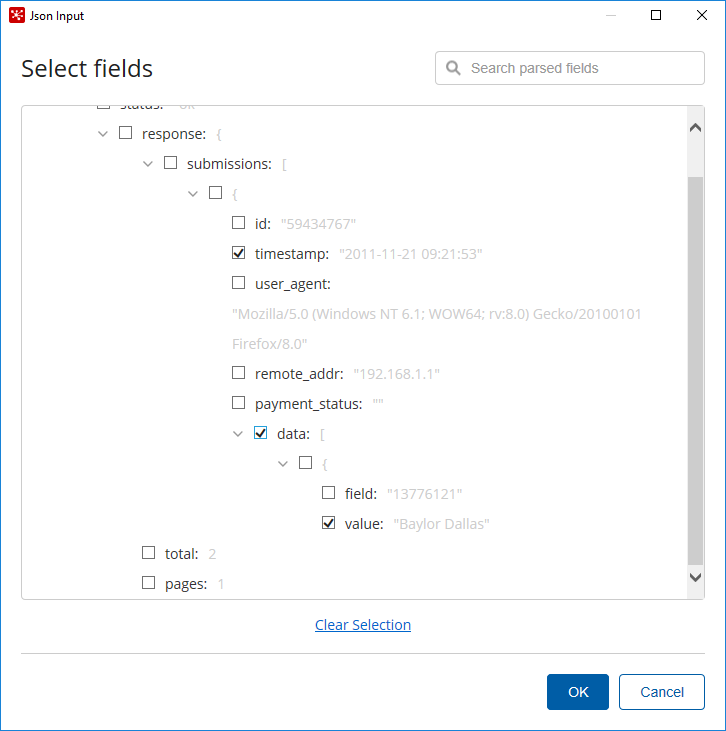Check the payment_status checkbox
The height and width of the screenshot is (731, 726).
[x=238, y=402]
